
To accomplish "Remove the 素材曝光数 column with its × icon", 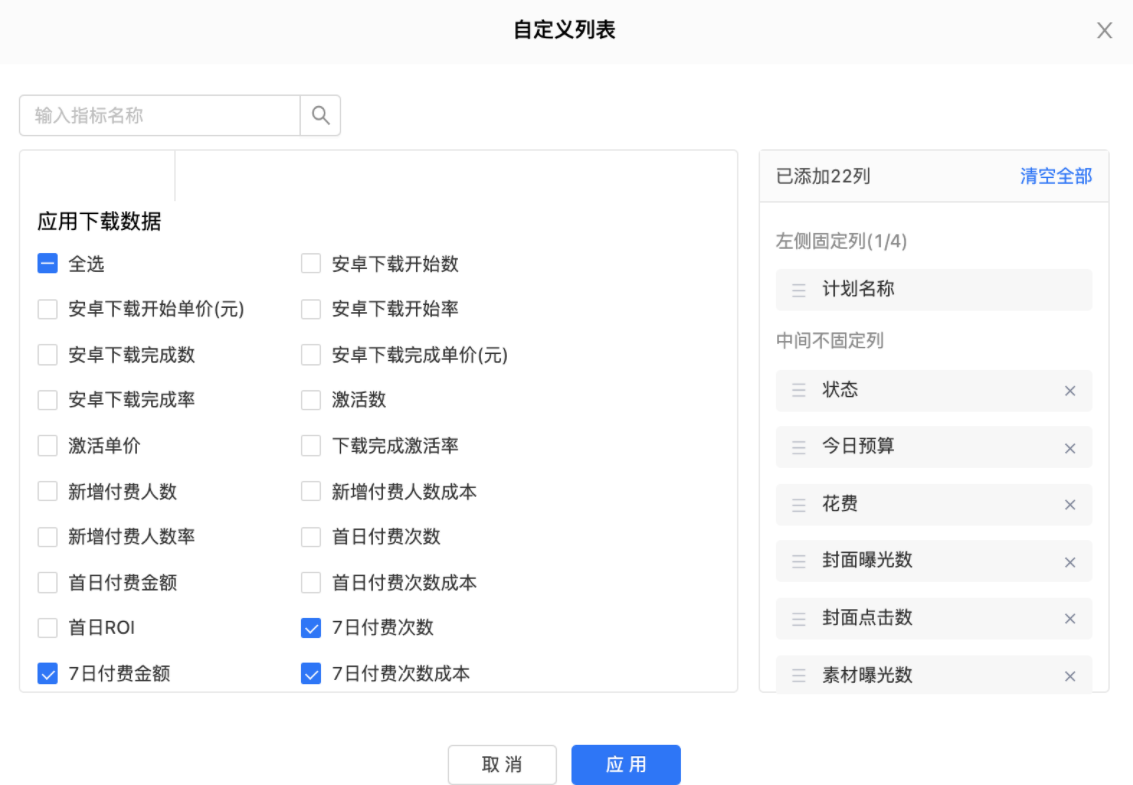I will pyautogui.click(x=1069, y=675).
